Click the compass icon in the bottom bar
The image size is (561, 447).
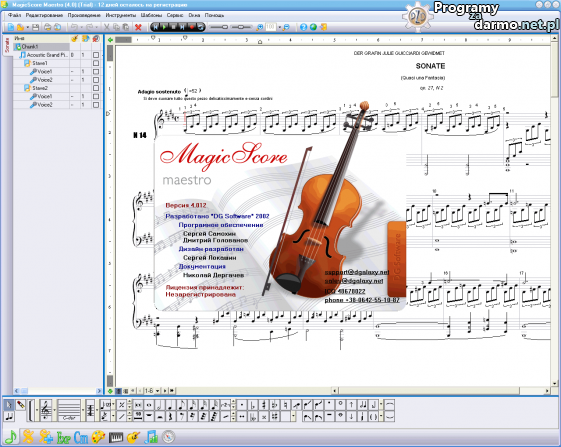[x=168, y=437]
